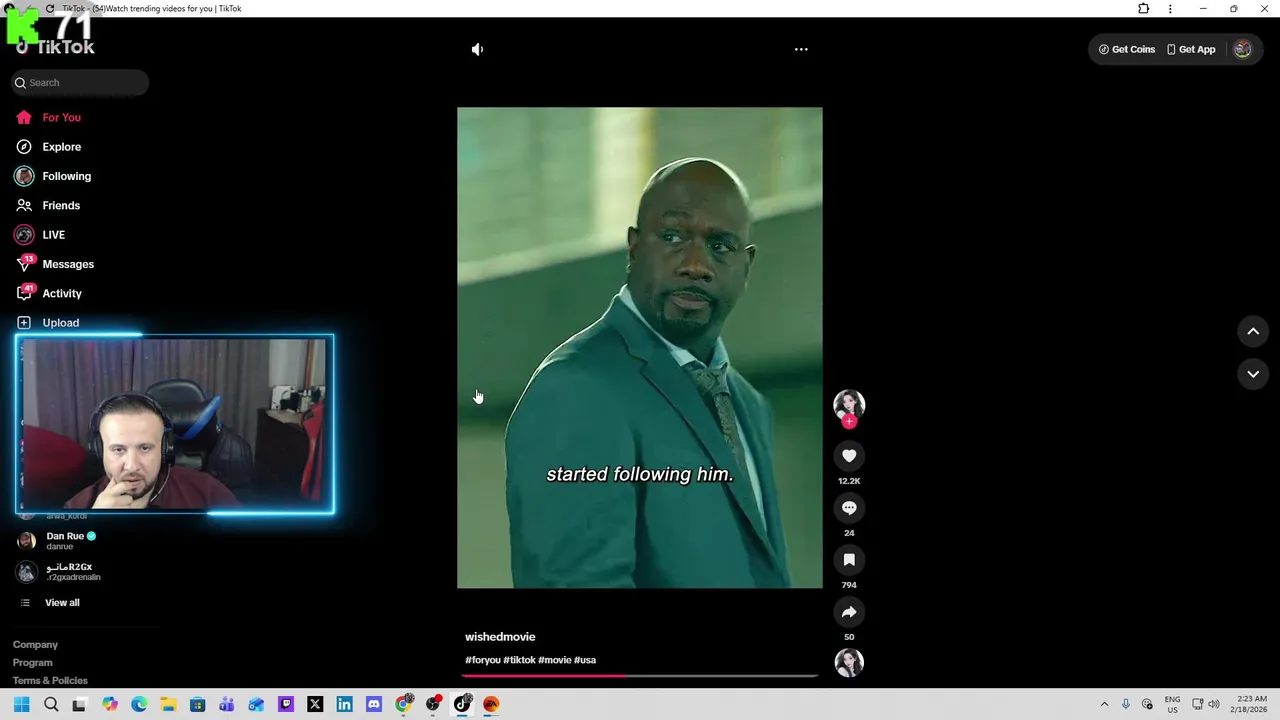Open Discord from the taskbar

point(374,704)
